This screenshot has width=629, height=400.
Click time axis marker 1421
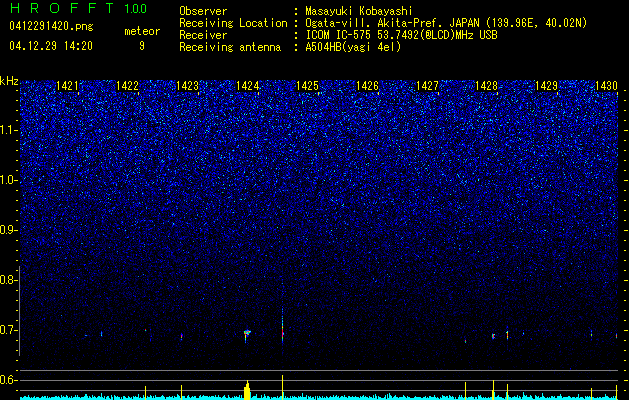(x=67, y=86)
